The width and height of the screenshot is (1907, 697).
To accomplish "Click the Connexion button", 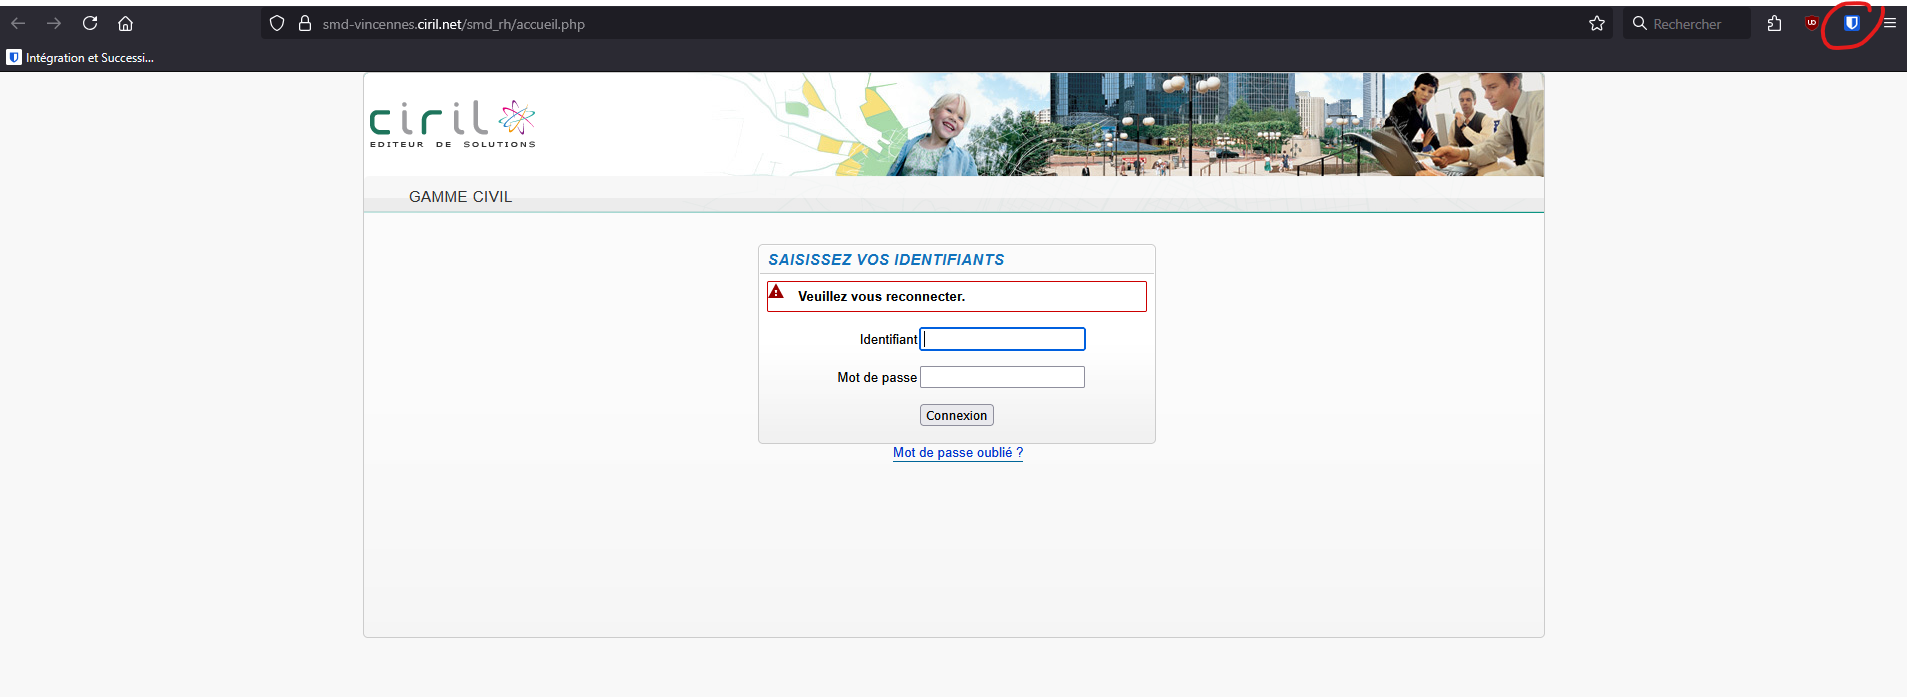I will point(957,415).
